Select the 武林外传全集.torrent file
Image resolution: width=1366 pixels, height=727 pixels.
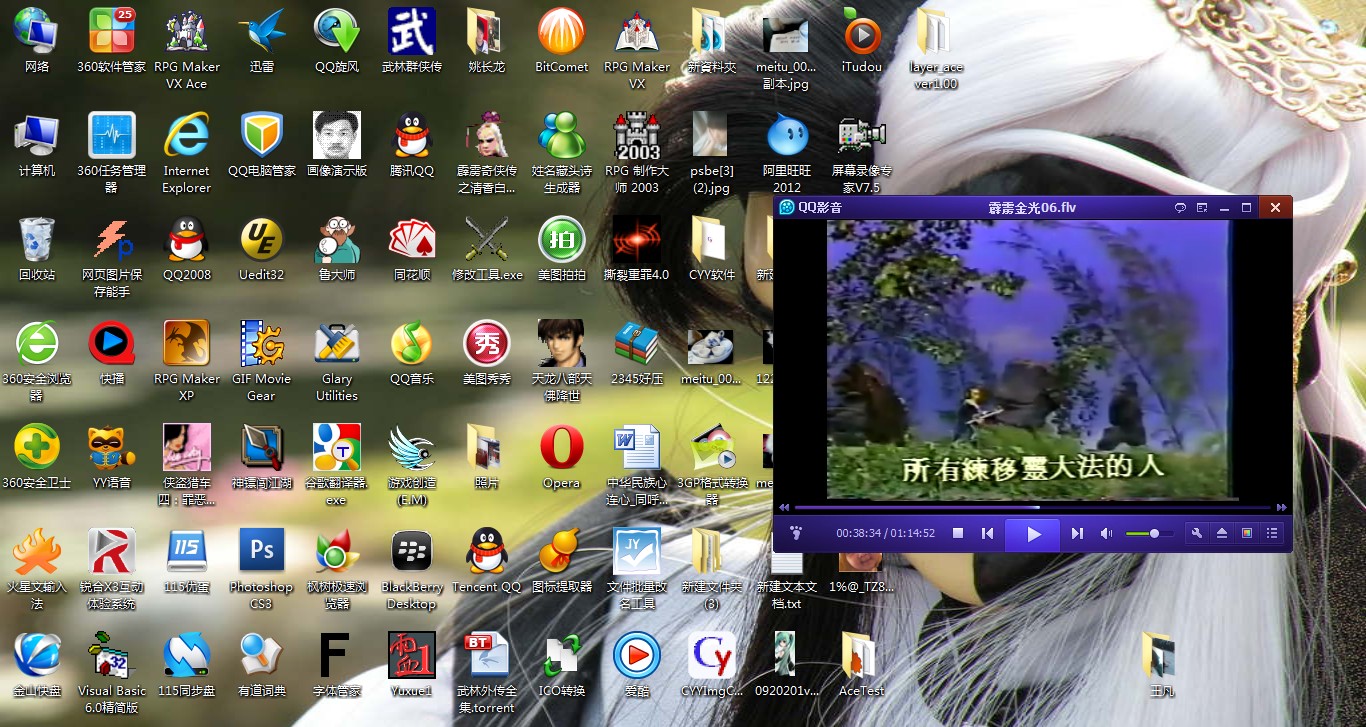coord(487,672)
